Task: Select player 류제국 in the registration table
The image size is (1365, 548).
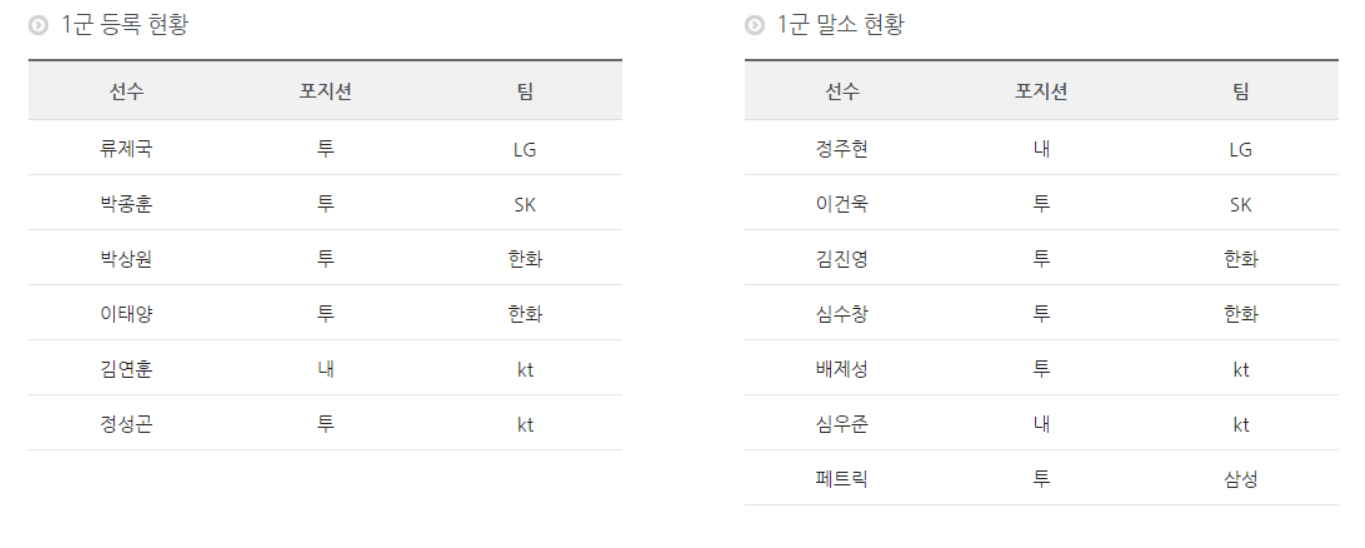Action: pyautogui.click(x=126, y=149)
